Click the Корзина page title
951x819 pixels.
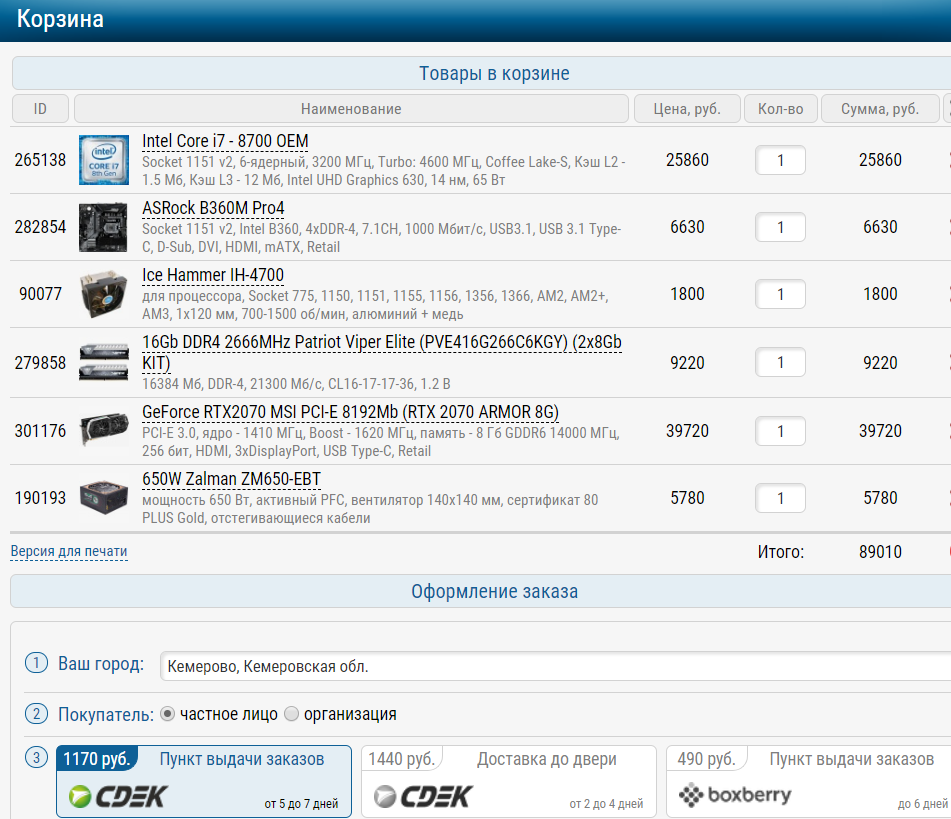[x=60, y=19]
